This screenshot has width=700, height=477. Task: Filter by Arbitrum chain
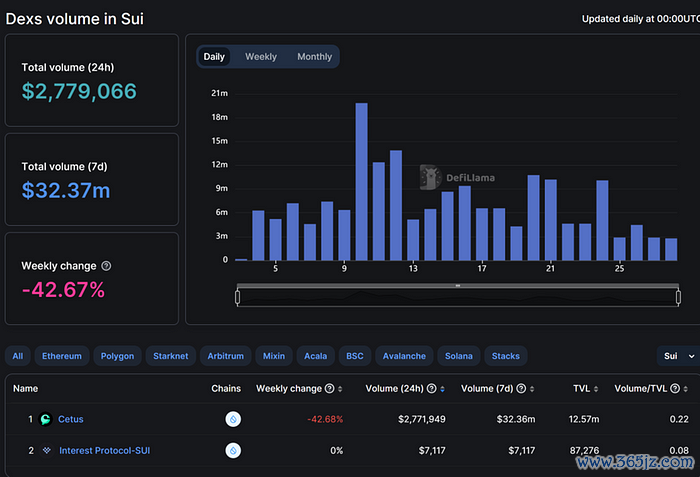(x=225, y=356)
